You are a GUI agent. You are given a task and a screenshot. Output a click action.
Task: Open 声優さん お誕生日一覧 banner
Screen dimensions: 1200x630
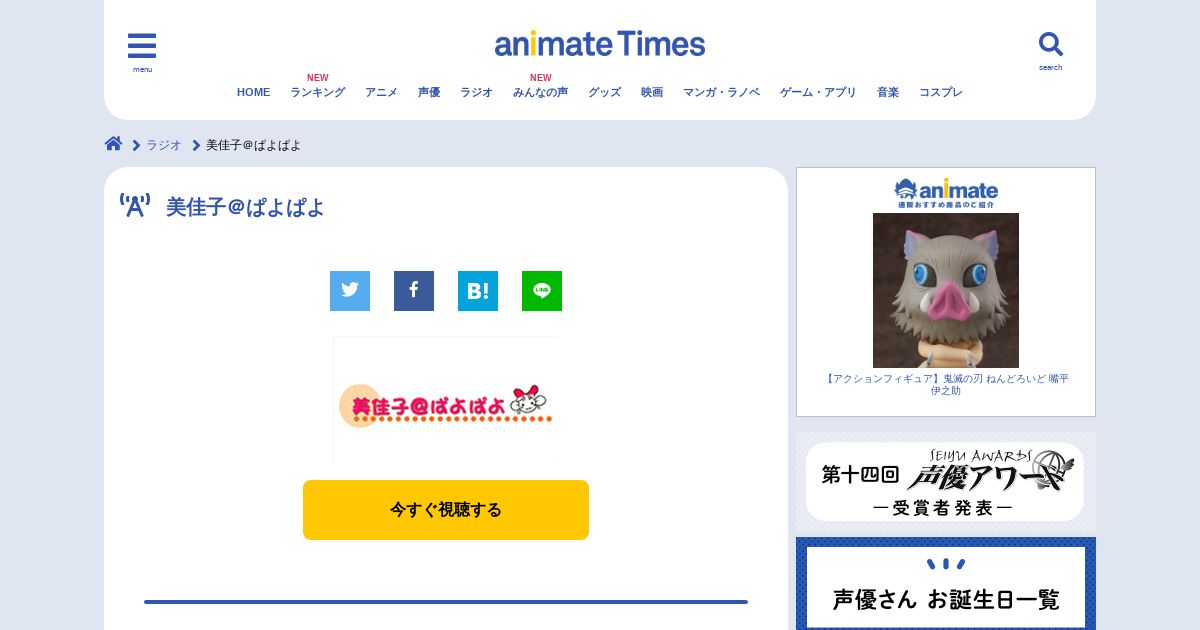pyautogui.click(x=946, y=586)
